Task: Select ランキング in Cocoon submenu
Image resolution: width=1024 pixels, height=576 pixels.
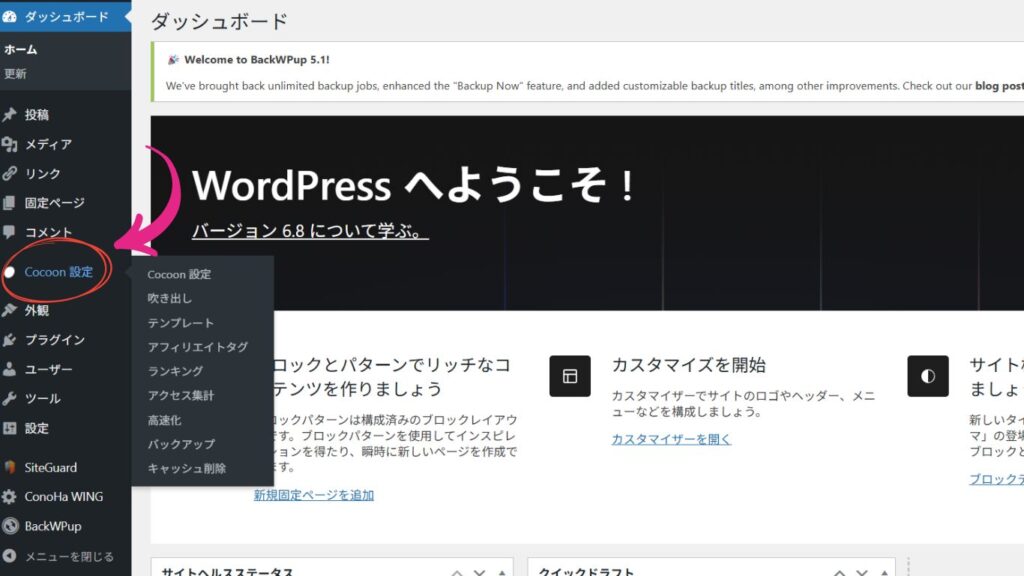Action: tap(175, 371)
